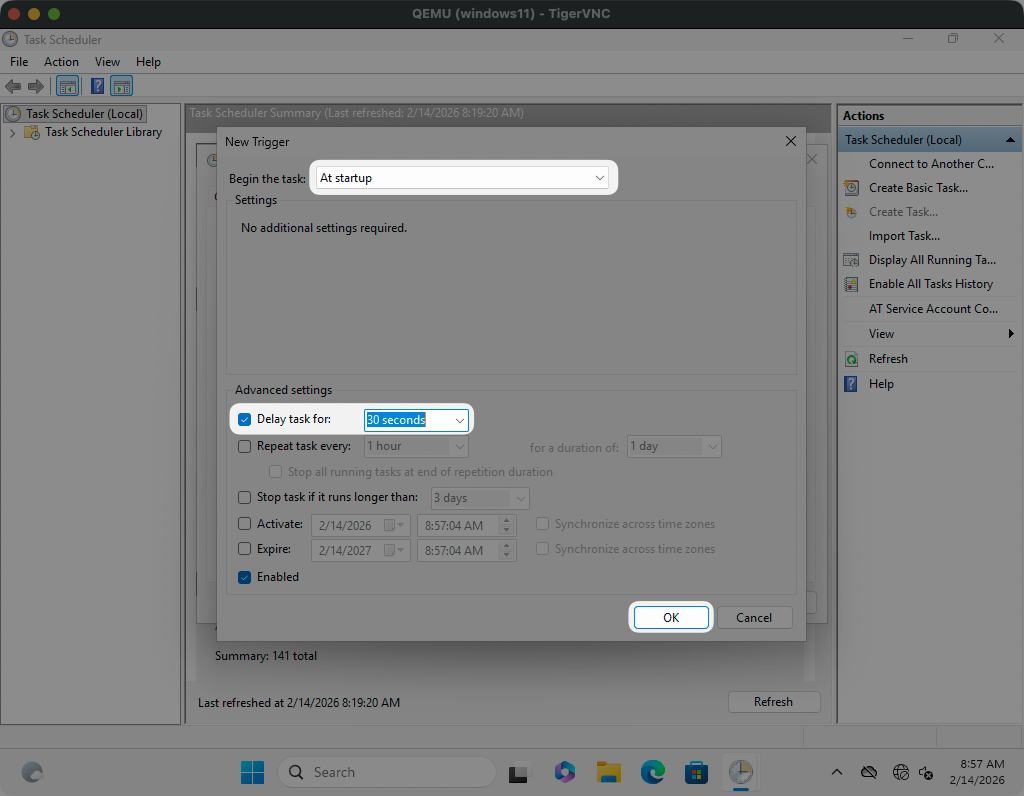Open Microsoft Store from the taskbar
This screenshot has height=796, width=1024.
696,772
